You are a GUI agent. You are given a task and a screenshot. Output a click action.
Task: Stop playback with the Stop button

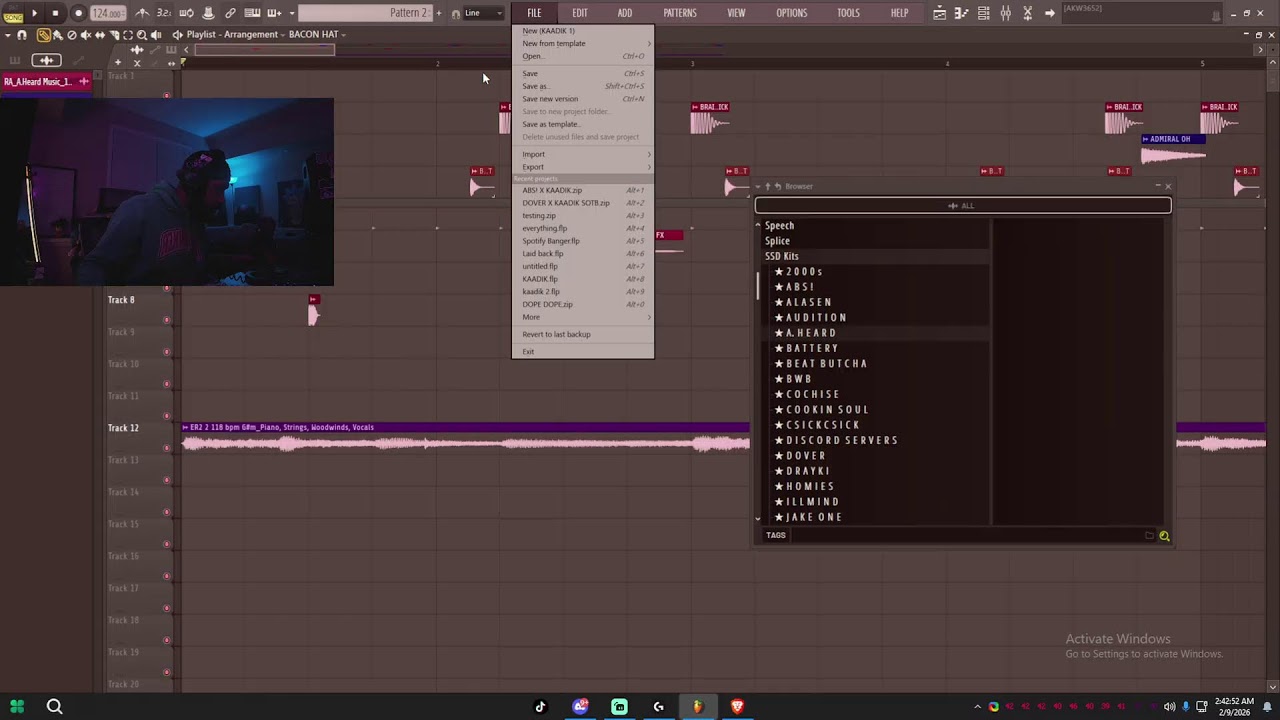pyautogui.click(x=55, y=13)
